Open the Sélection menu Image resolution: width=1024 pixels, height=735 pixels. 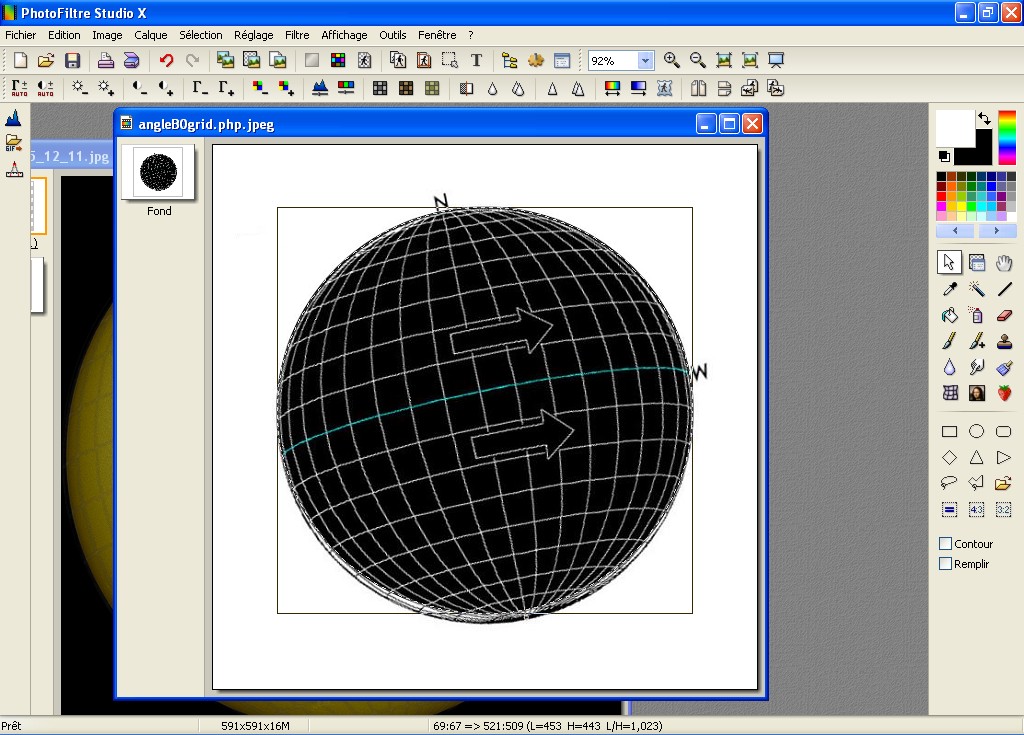tap(200, 35)
